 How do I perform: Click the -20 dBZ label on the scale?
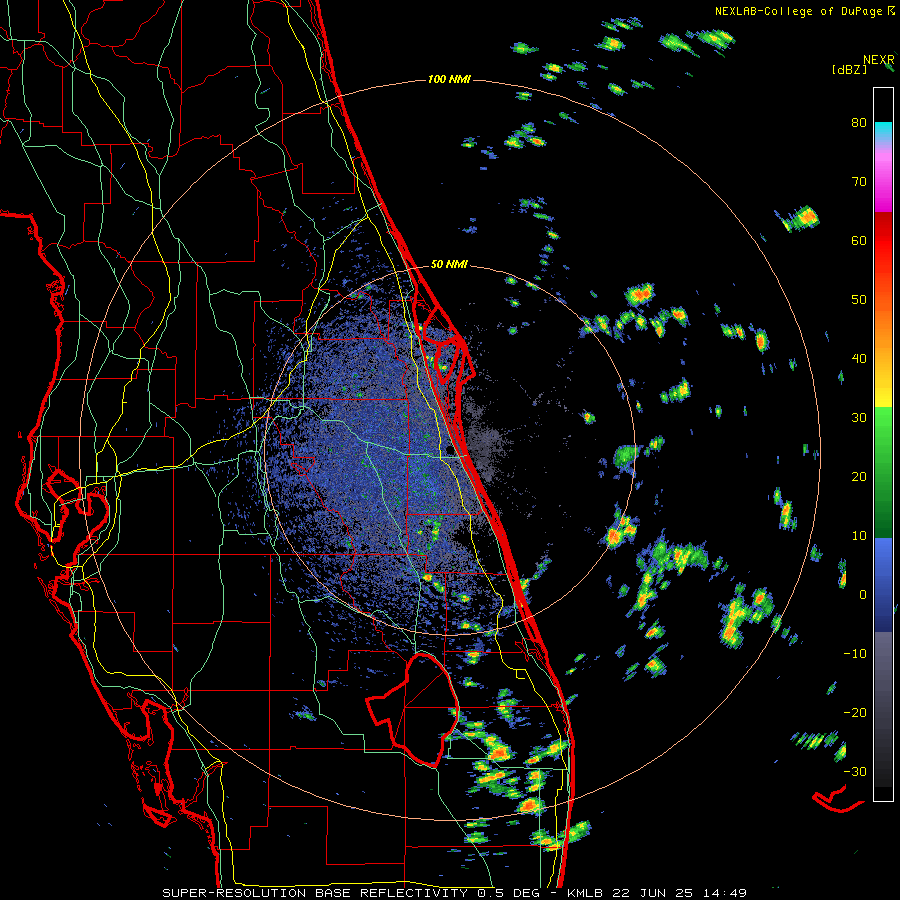[x=855, y=712]
